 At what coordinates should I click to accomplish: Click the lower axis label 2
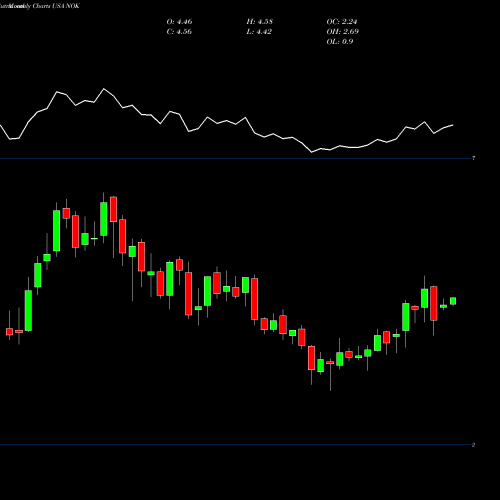tap(473, 445)
